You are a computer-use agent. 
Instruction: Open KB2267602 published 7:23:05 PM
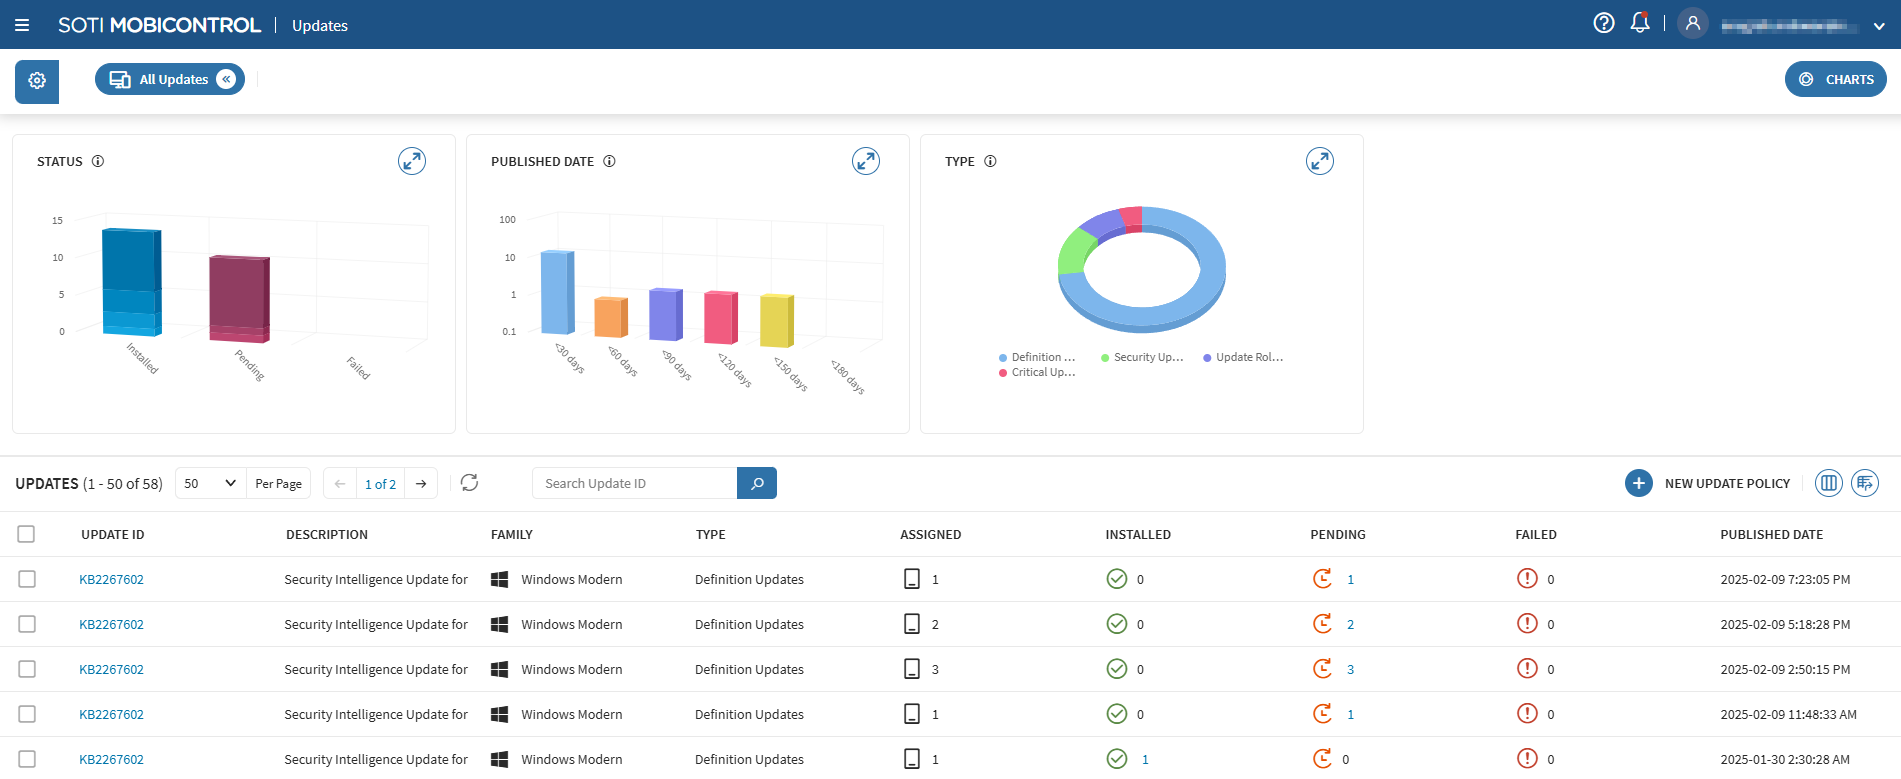pyautogui.click(x=112, y=580)
